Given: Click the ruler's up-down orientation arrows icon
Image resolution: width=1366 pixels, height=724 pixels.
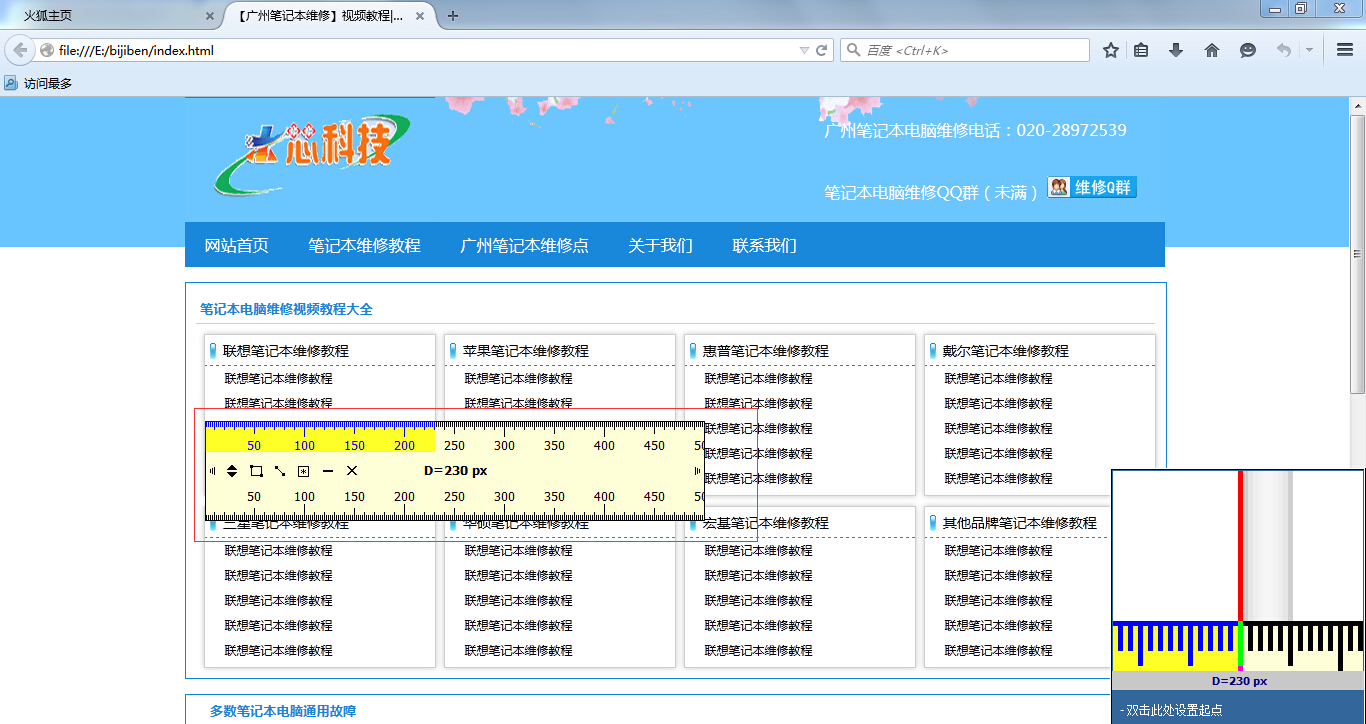Looking at the screenshot, I should pyautogui.click(x=231, y=471).
